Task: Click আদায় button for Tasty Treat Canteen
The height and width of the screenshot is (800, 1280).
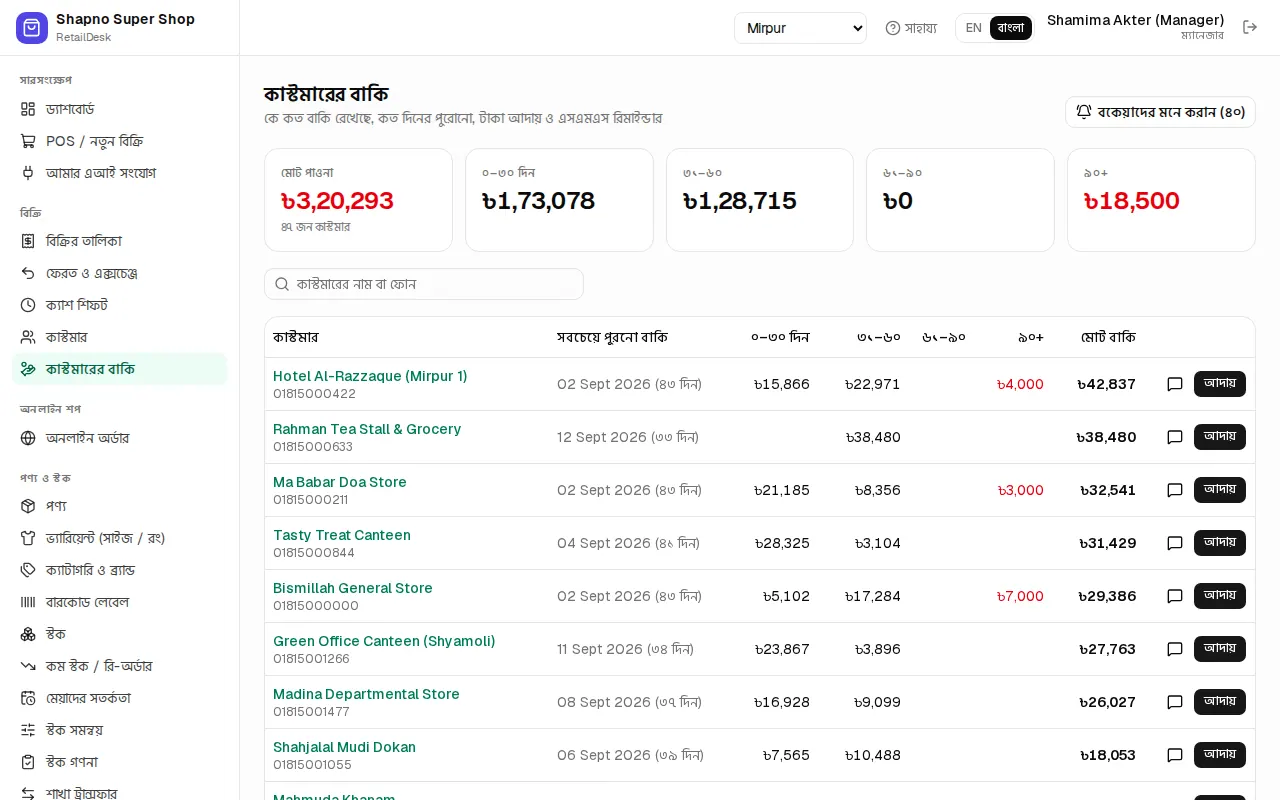Action: click(1220, 543)
